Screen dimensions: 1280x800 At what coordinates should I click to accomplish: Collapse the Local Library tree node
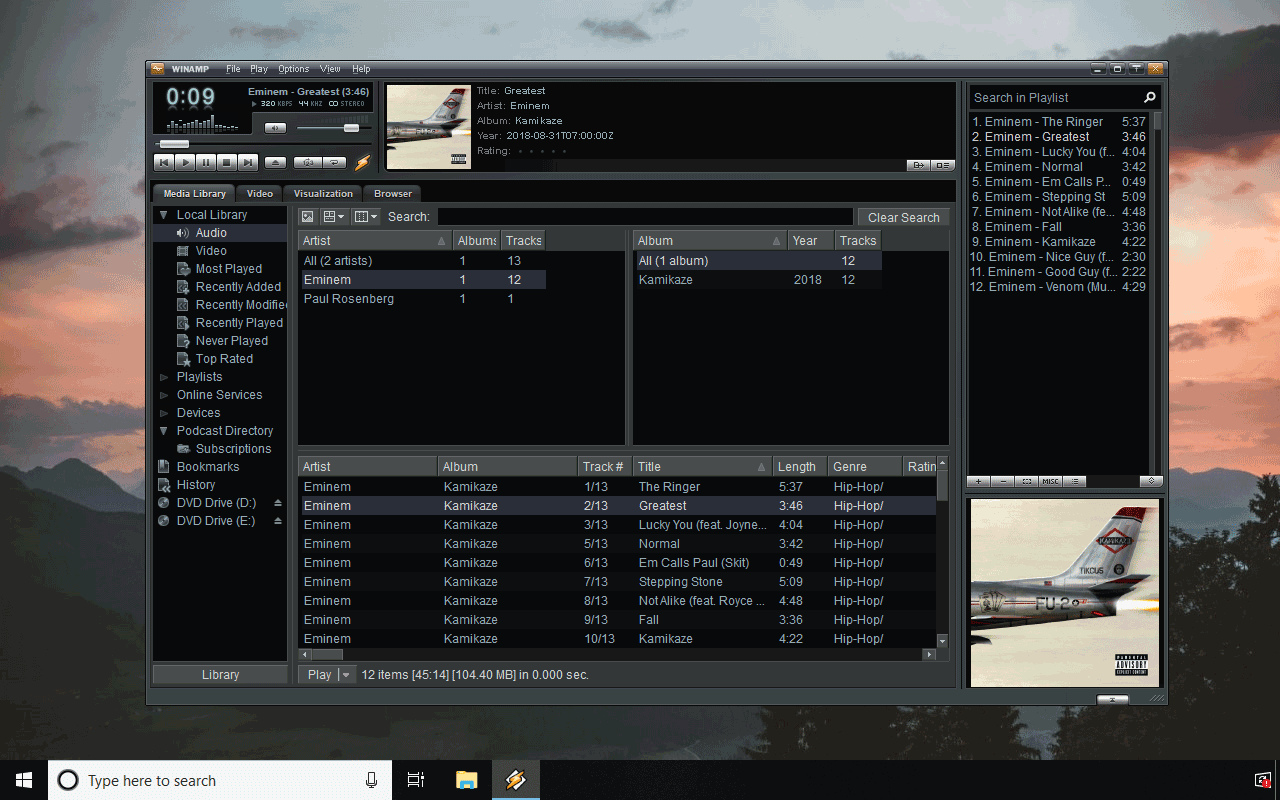tap(164, 215)
